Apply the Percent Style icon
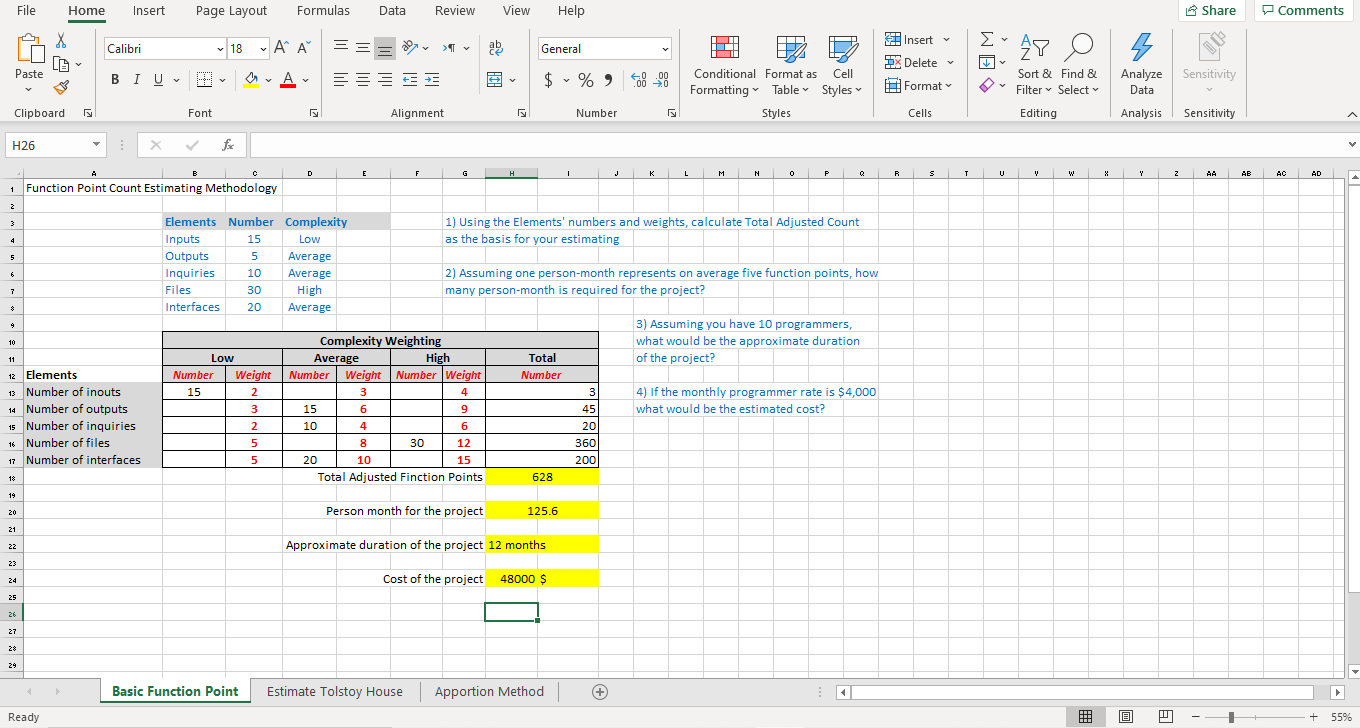The image size is (1360, 728). tap(585, 78)
